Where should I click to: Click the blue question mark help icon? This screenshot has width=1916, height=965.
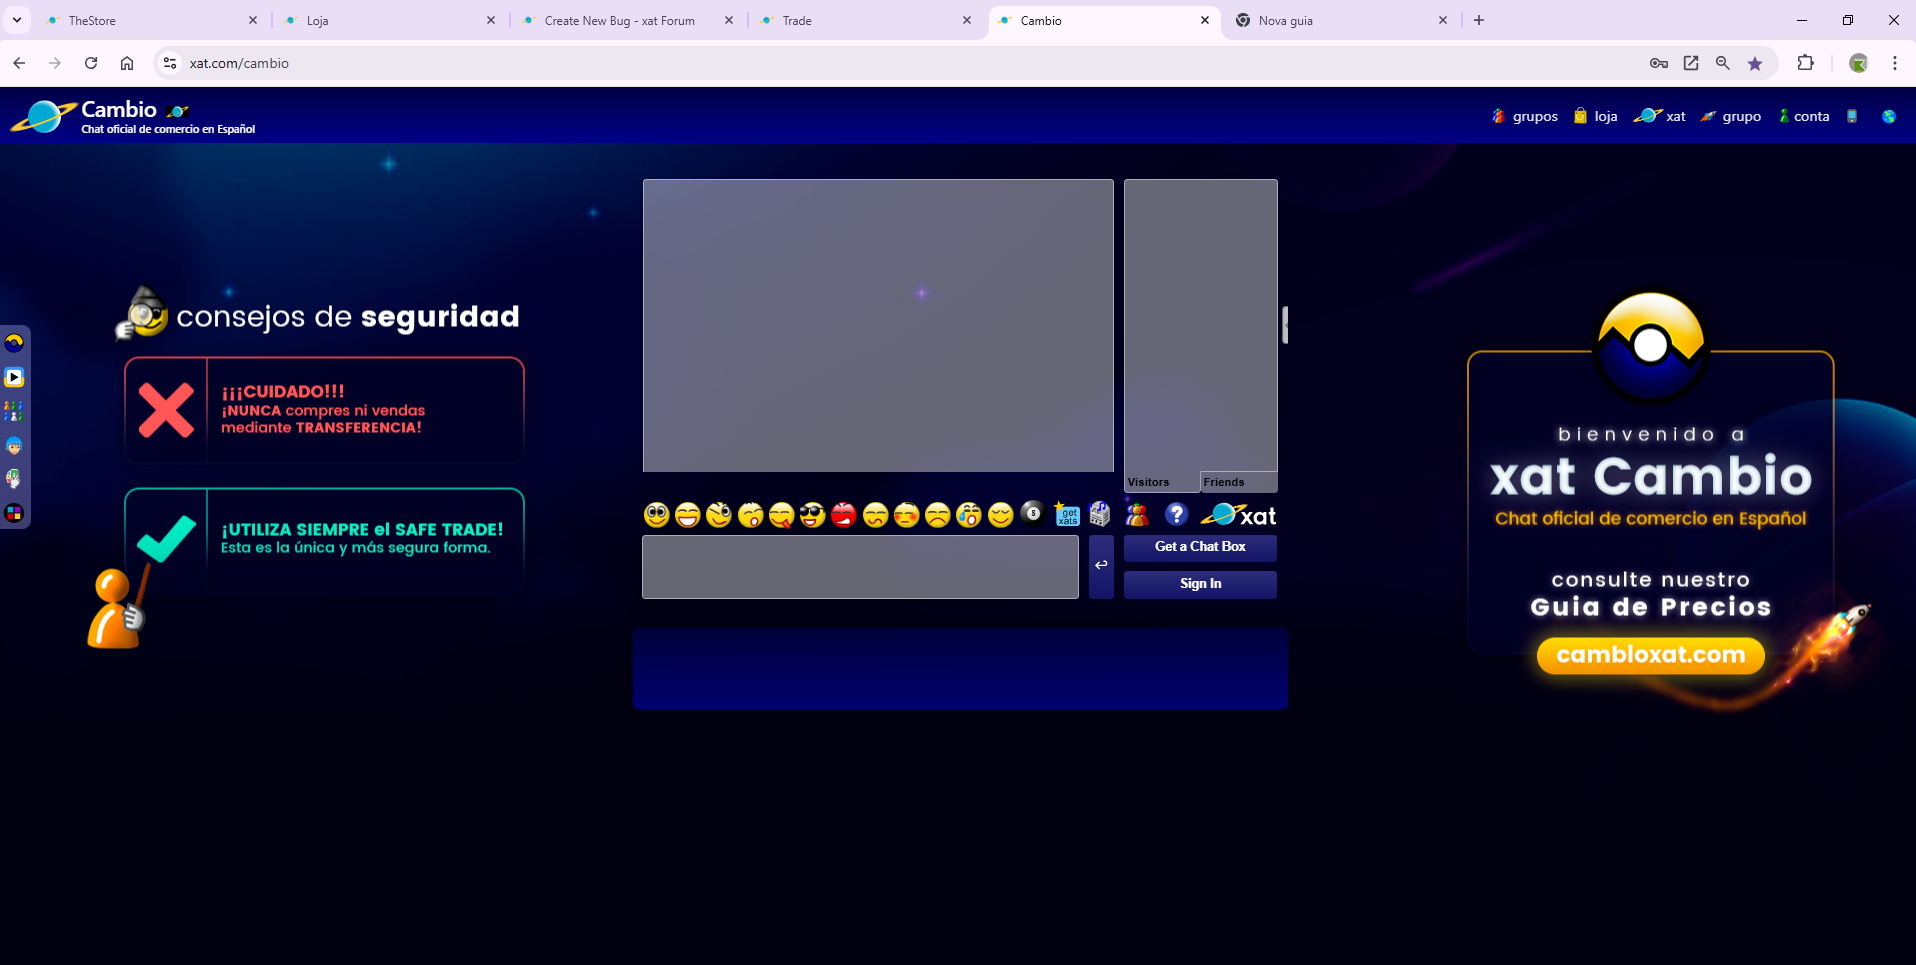point(1176,514)
